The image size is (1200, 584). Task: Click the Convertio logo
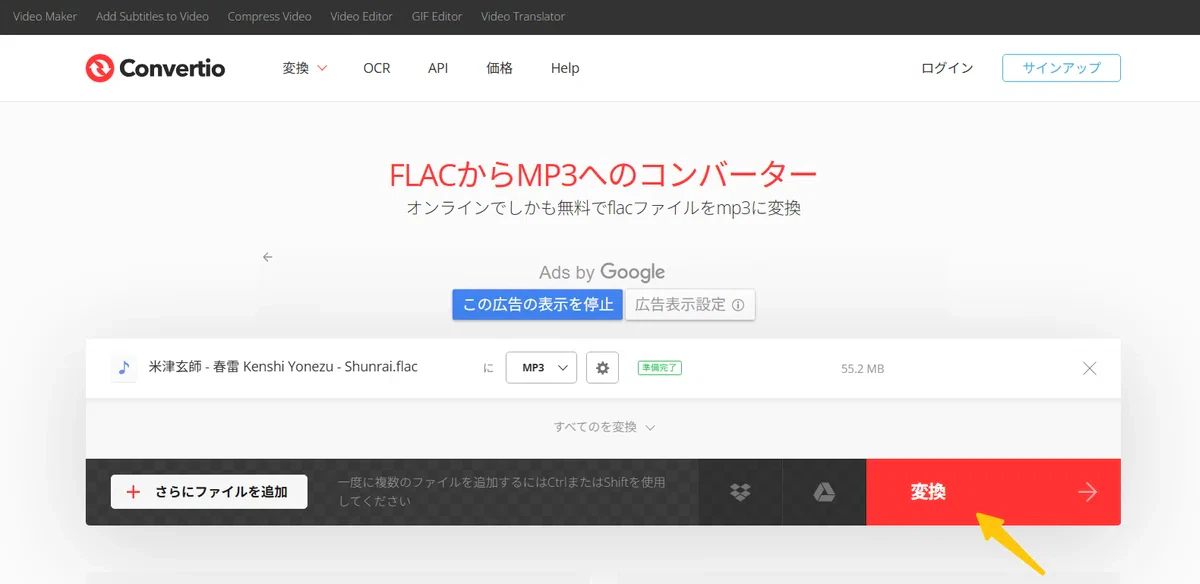(x=155, y=68)
